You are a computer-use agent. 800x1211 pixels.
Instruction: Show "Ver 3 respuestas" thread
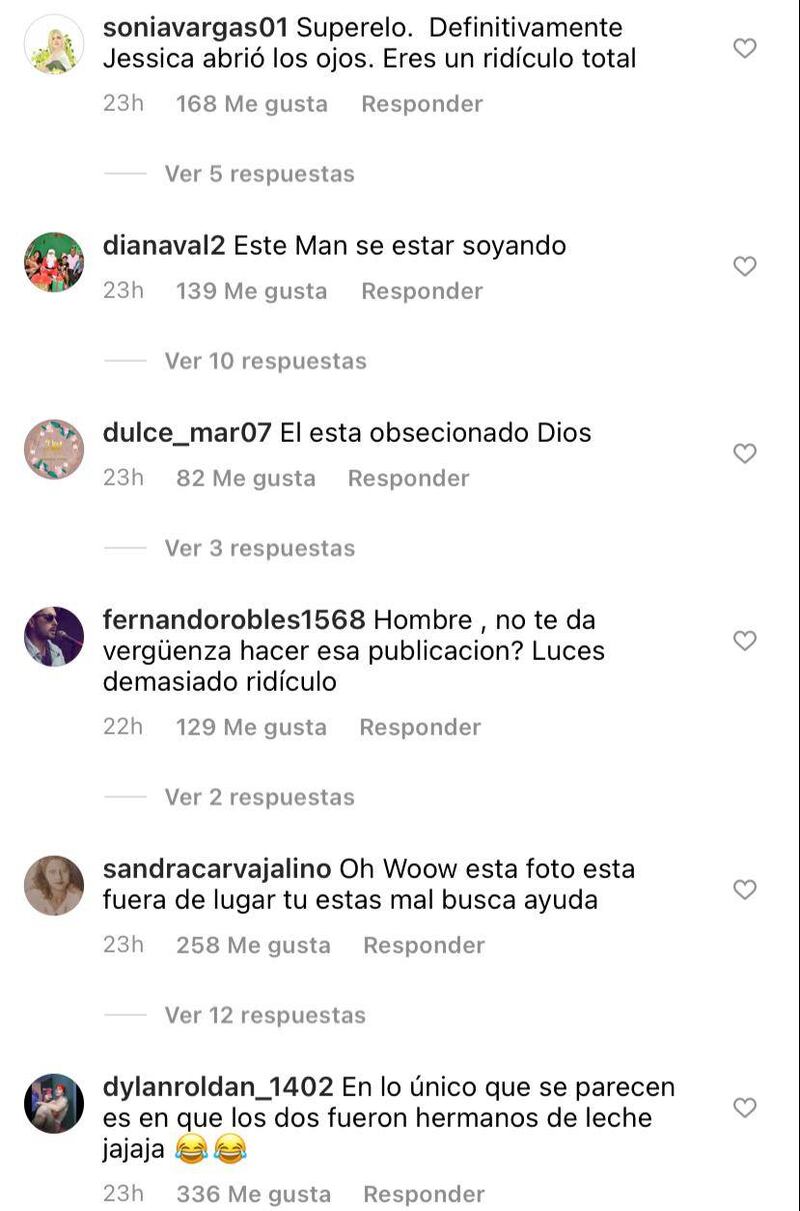[x=259, y=548]
